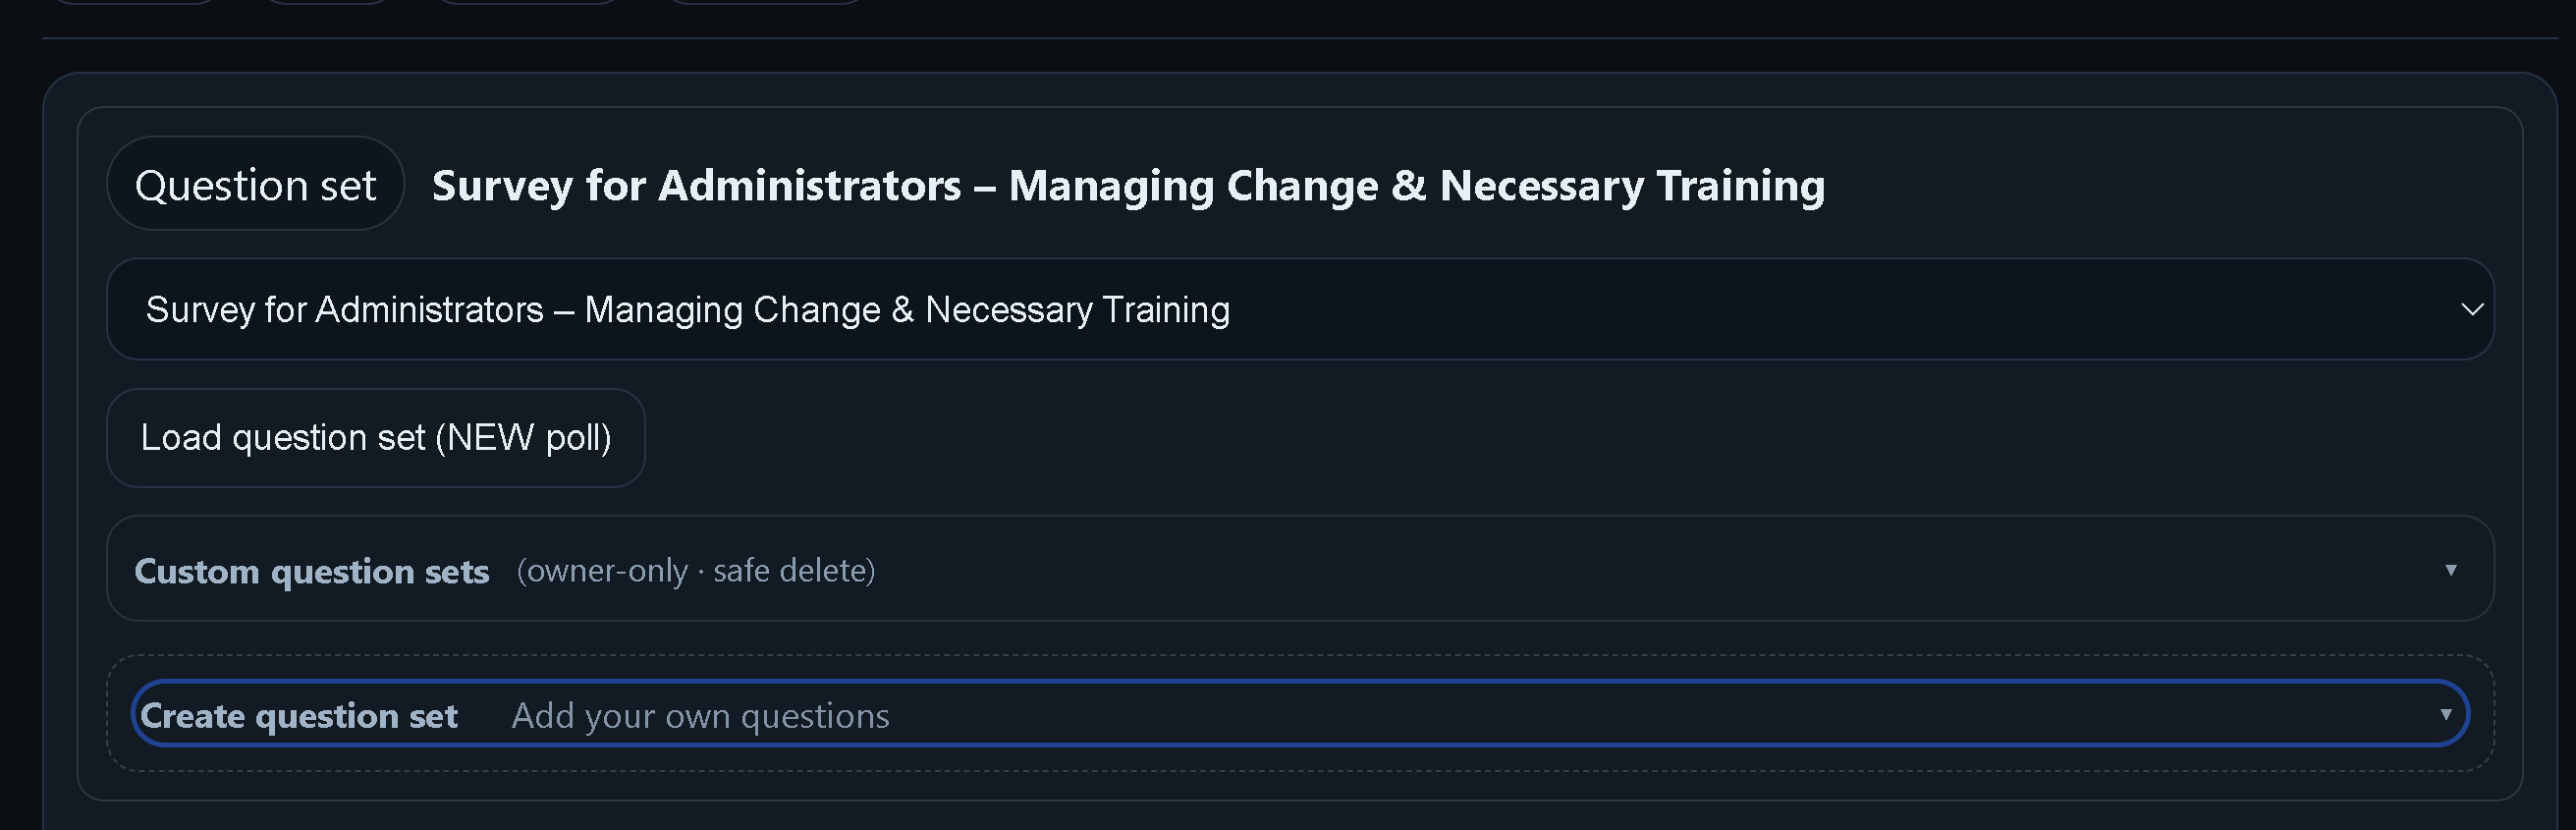Viewport: 2576px width, 830px height.
Task: Expand the Custom question sets section
Action: point(1298,569)
